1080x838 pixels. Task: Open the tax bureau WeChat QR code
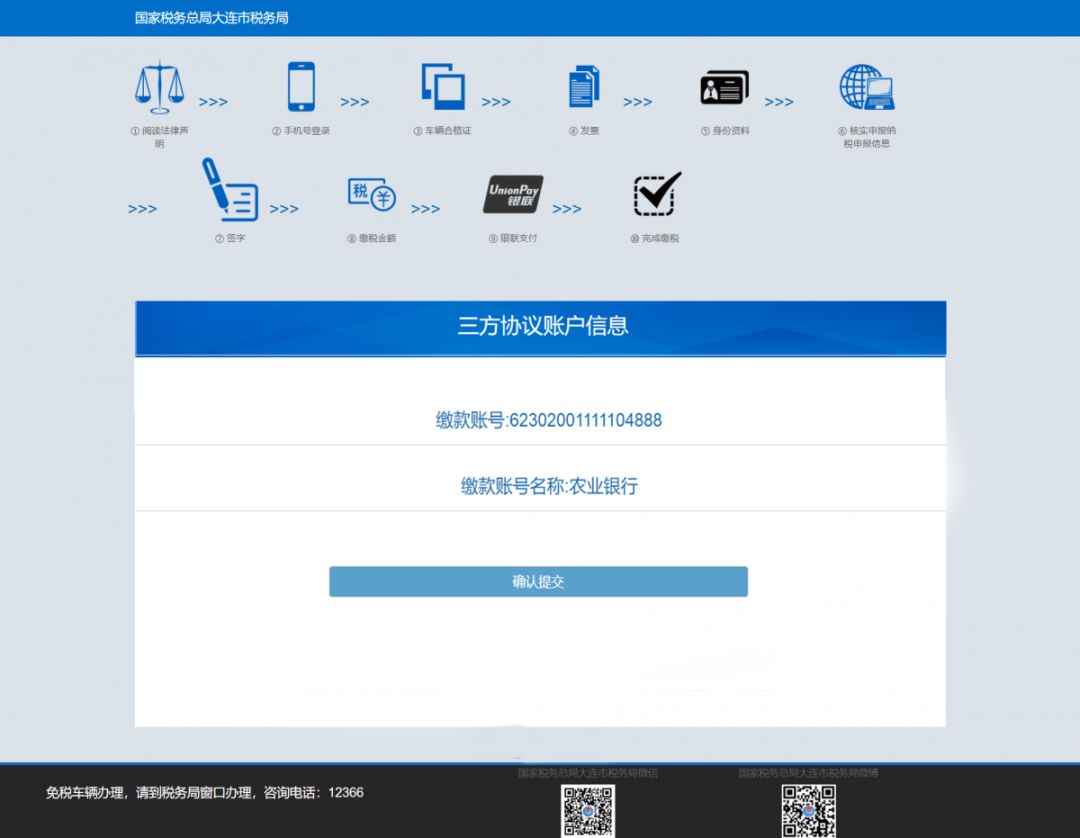588,810
